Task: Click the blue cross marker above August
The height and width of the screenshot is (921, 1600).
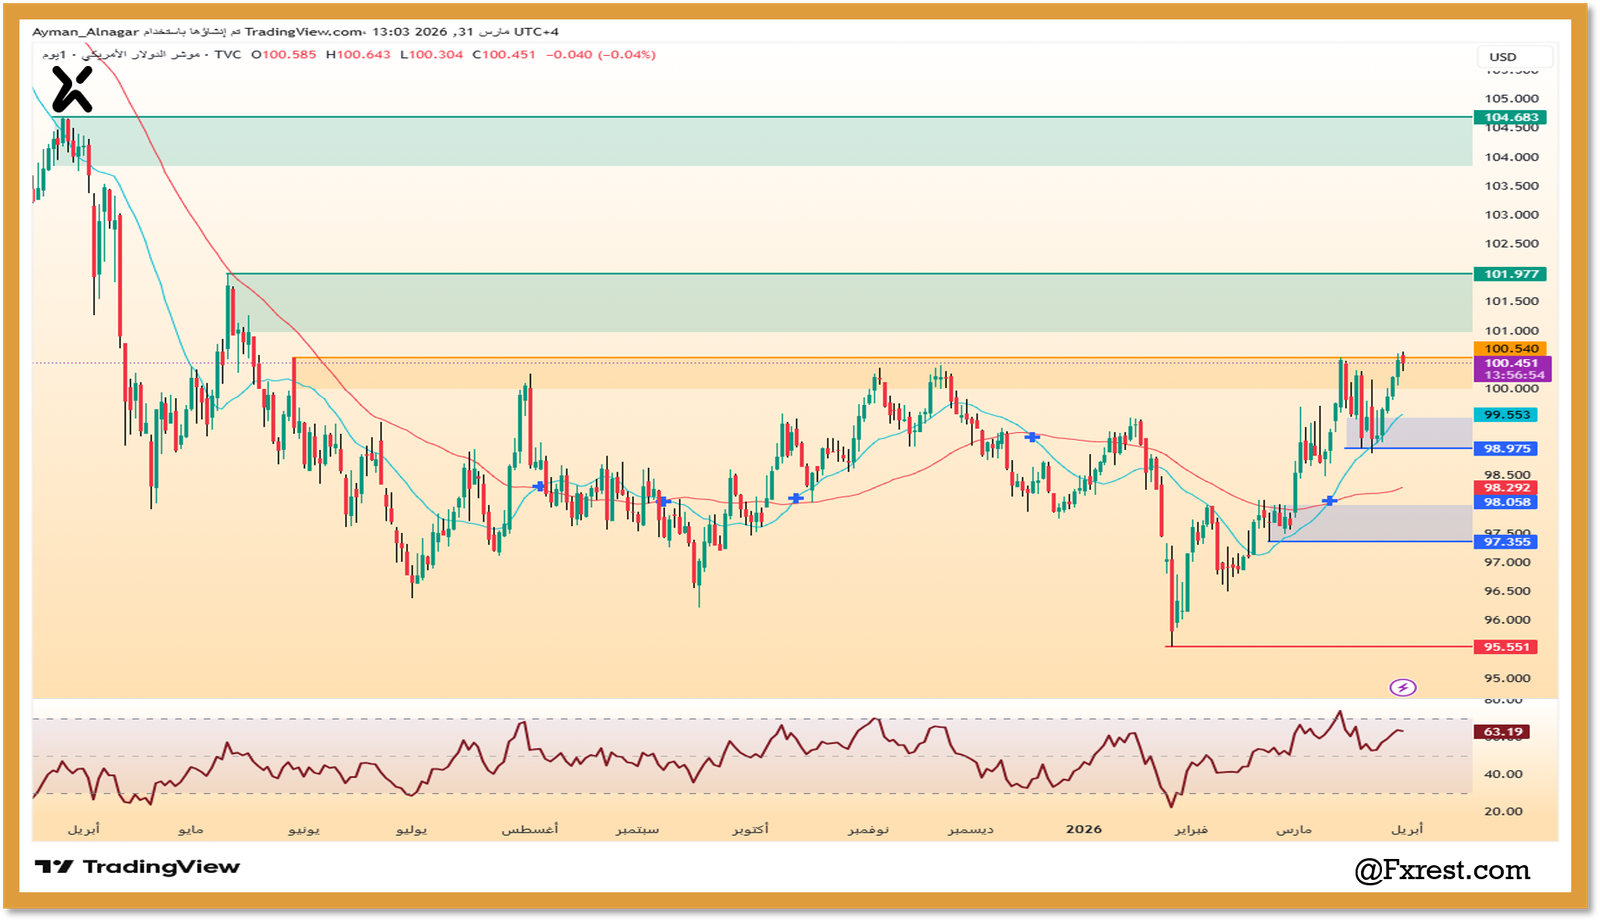Action: tap(540, 486)
